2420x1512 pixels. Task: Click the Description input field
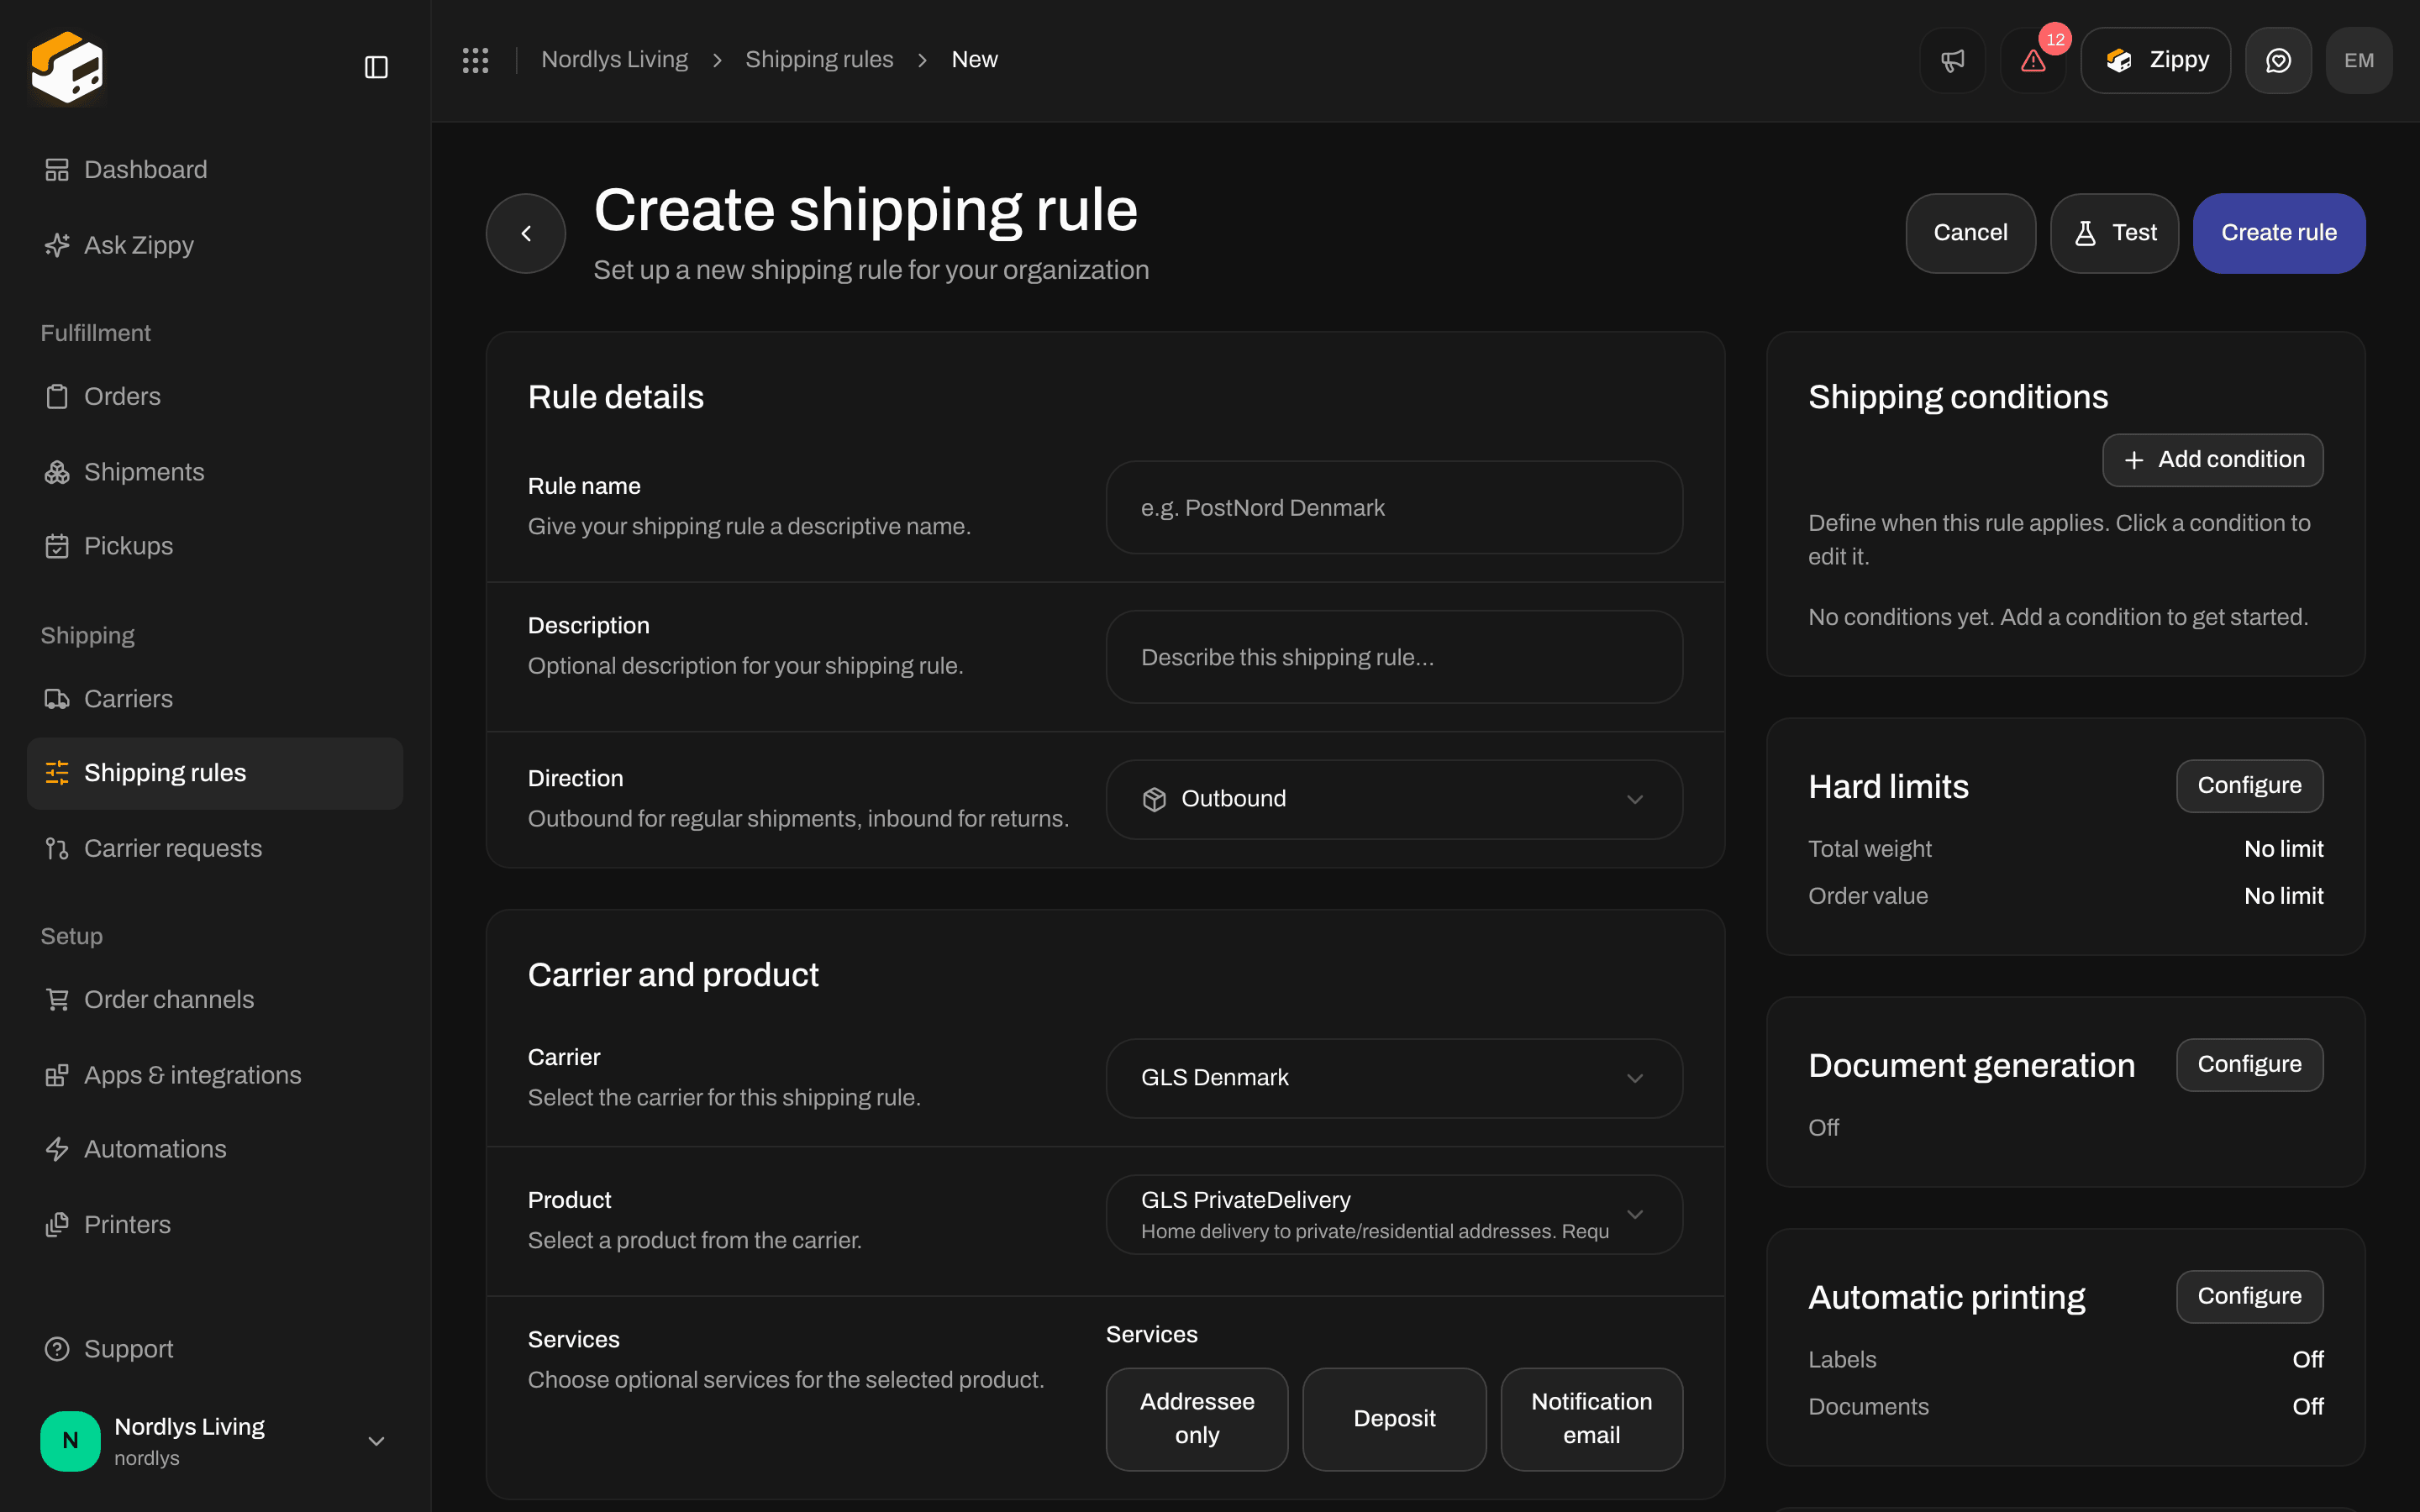(1394, 657)
